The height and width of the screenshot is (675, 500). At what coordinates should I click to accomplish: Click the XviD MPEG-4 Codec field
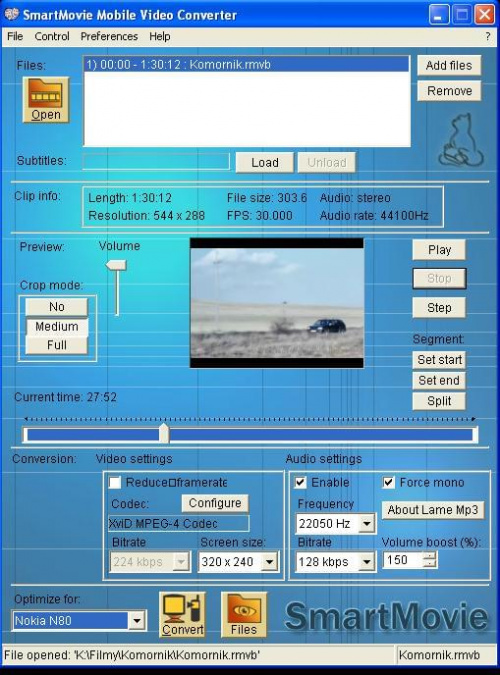click(x=178, y=524)
